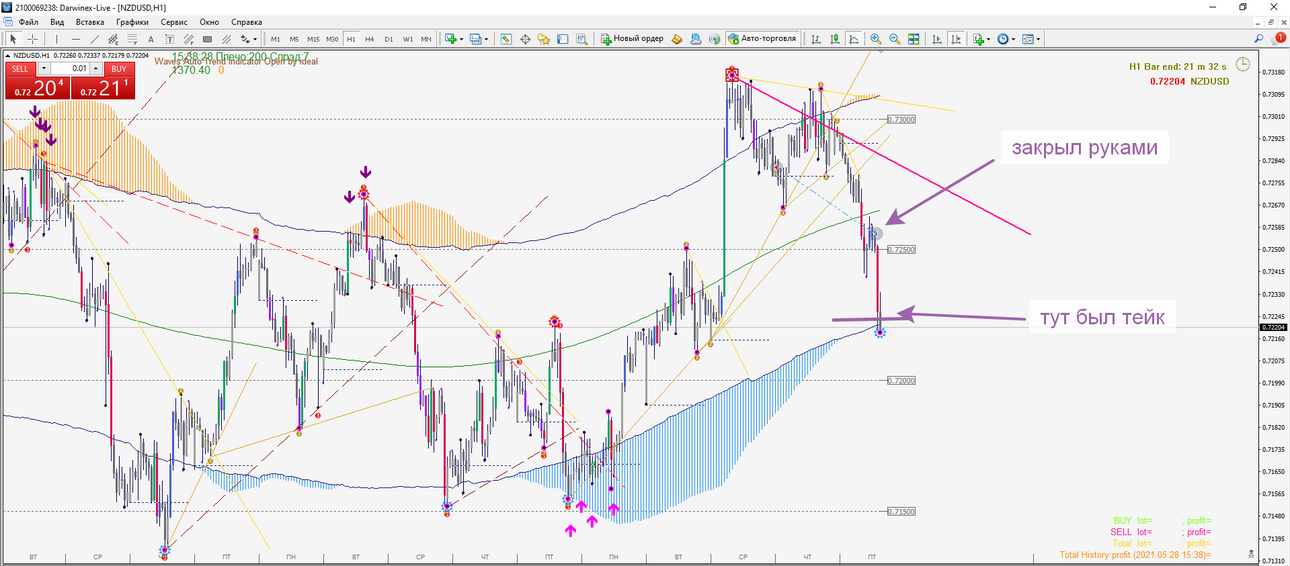Open the Strategy Tester icon
Screen dimensions: 1290x566
(581, 39)
